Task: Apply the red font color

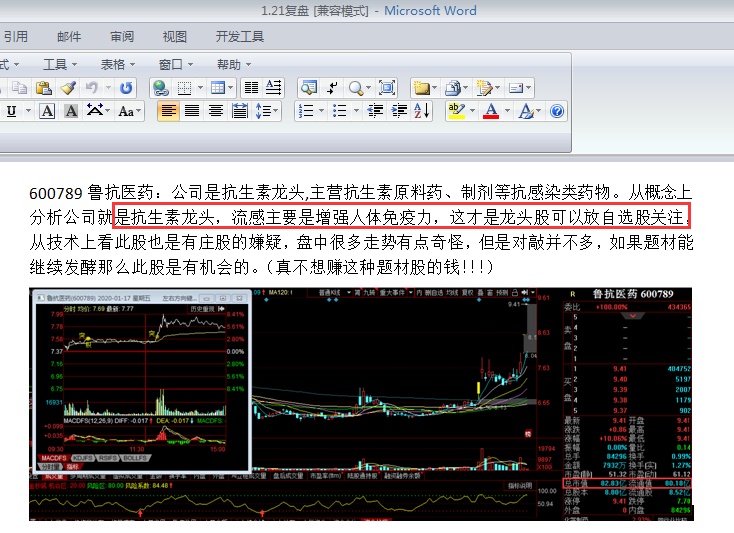Action: [491, 111]
